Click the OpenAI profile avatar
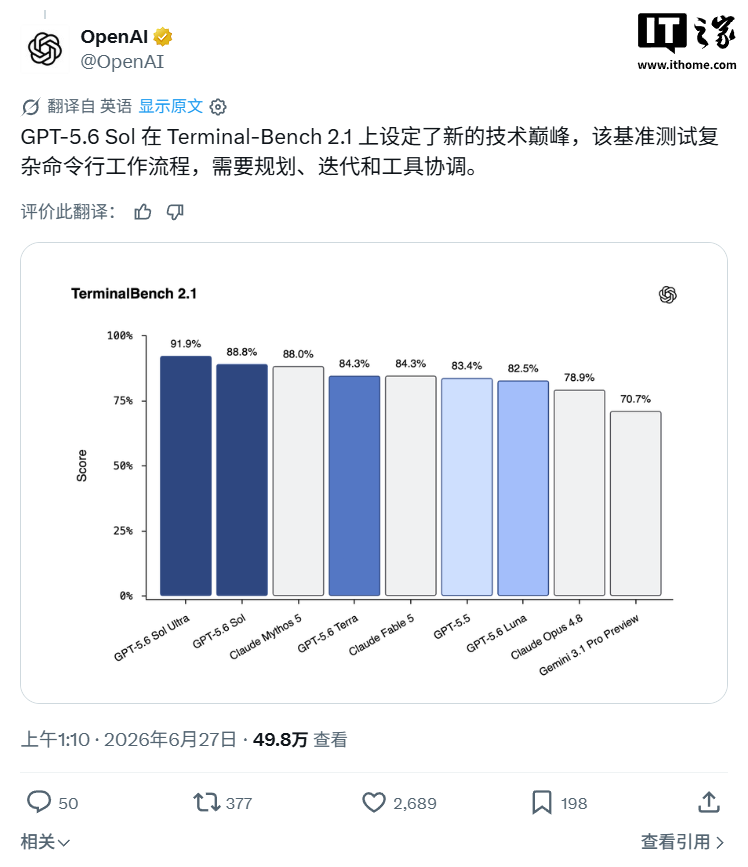Image resolution: width=748 pixels, height=867 pixels. coord(45,49)
